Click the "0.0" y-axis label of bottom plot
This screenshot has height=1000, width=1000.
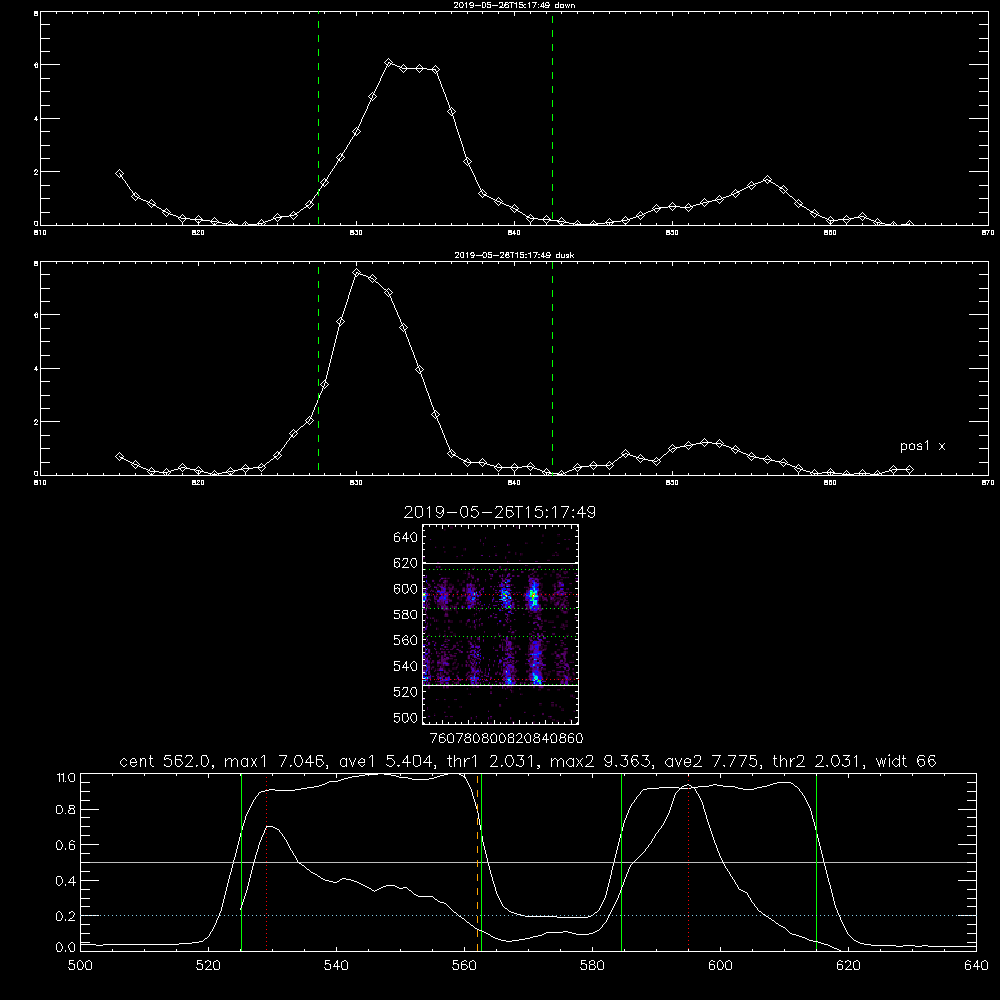click(66, 947)
